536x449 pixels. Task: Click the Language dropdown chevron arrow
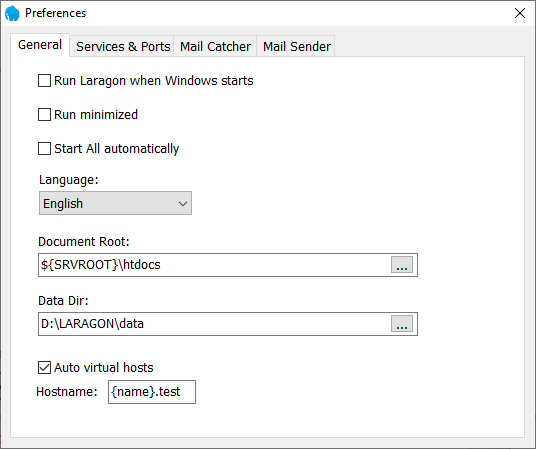click(183, 204)
